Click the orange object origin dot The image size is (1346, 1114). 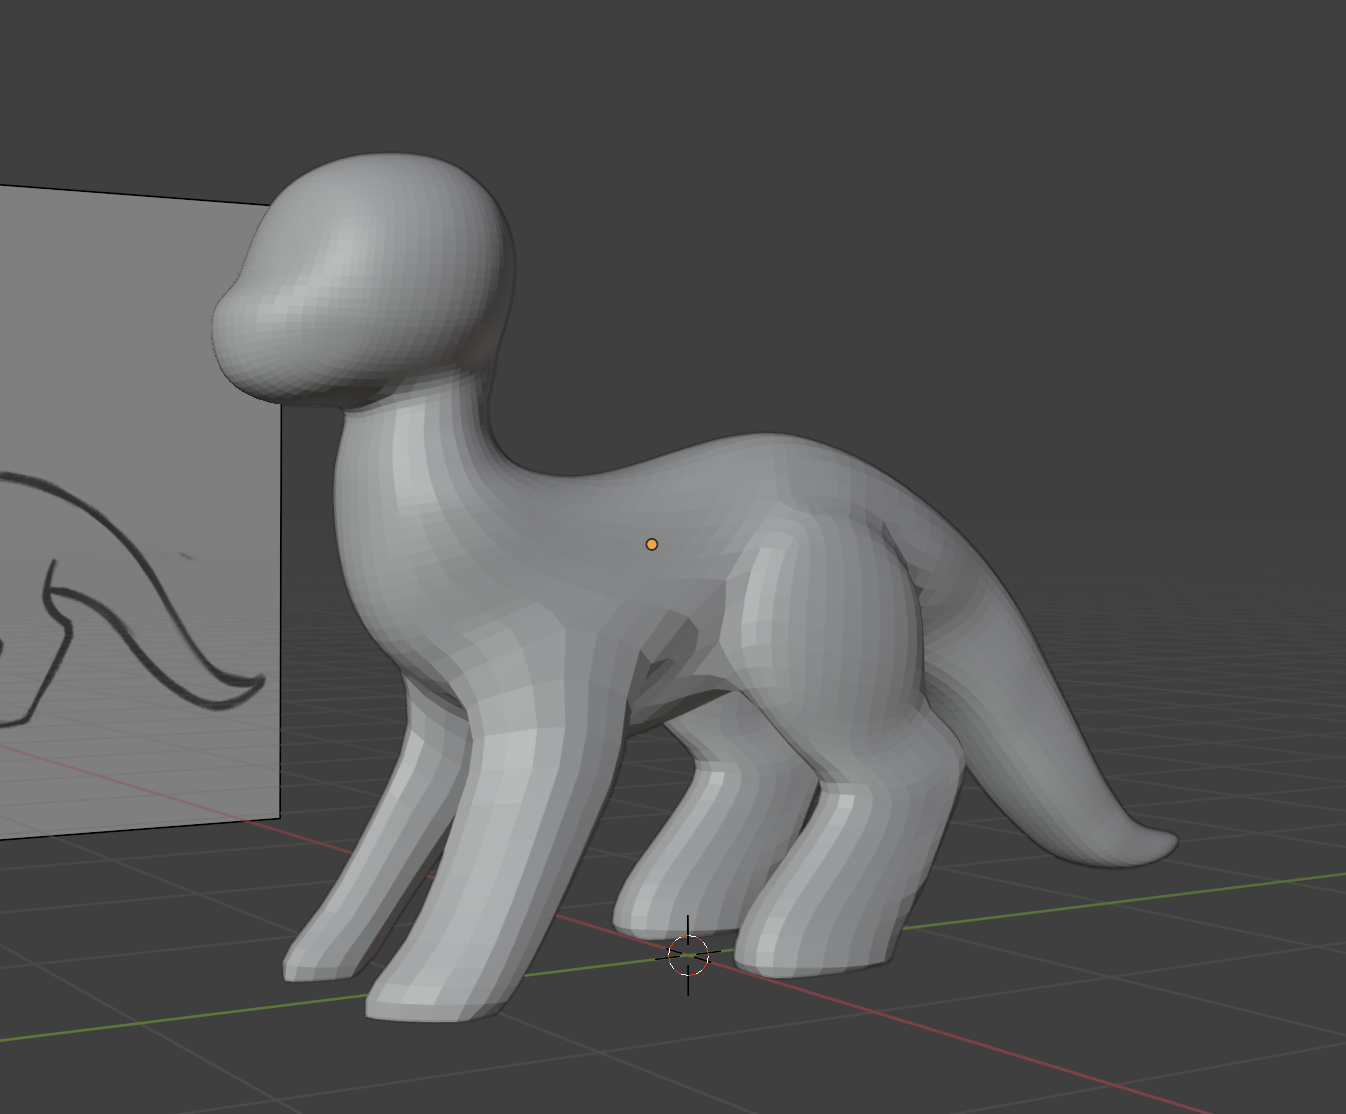click(652, 543)
